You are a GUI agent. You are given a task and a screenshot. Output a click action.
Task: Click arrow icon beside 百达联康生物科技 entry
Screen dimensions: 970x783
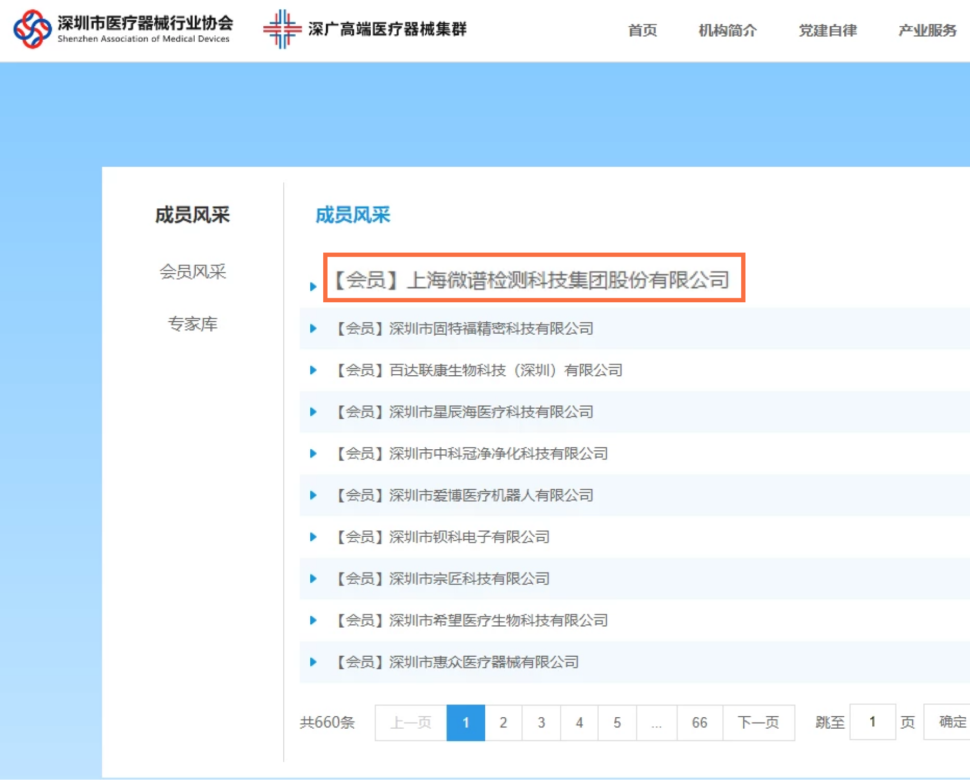[x=313, y=370]
